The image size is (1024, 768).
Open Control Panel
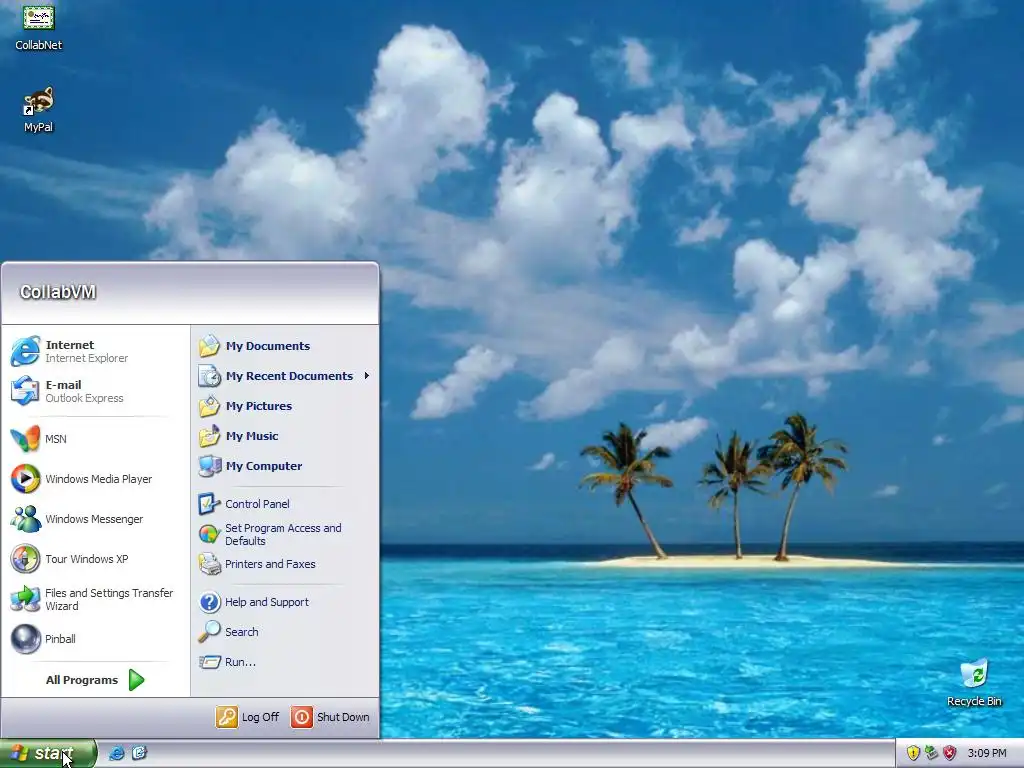click(285, 504)
